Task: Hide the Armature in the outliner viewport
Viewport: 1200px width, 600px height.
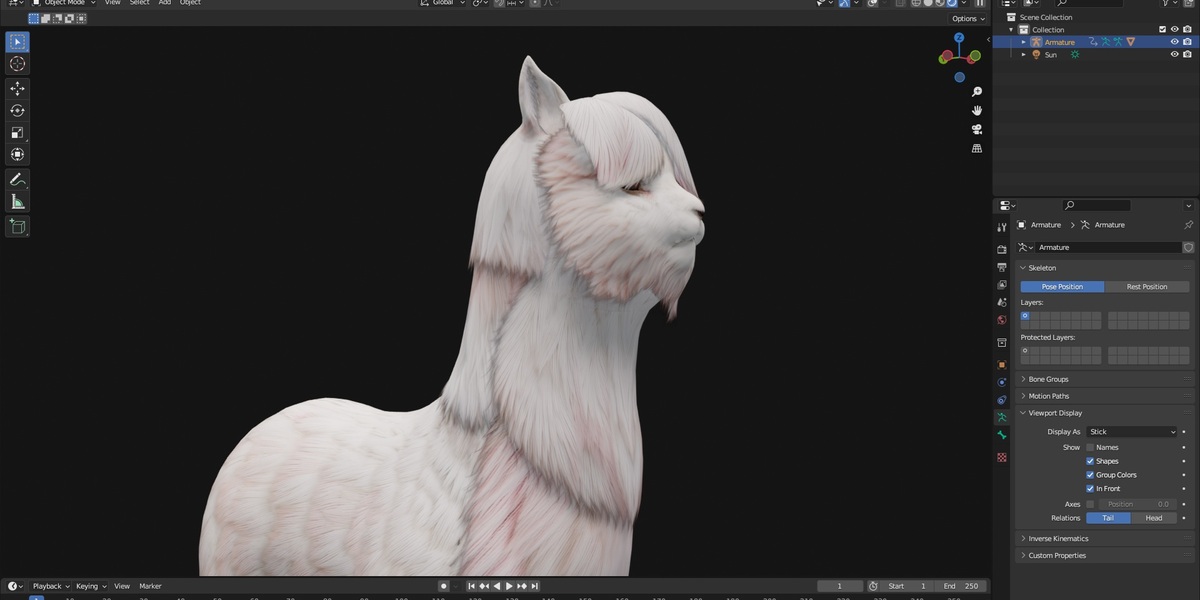Action: 1175,42
